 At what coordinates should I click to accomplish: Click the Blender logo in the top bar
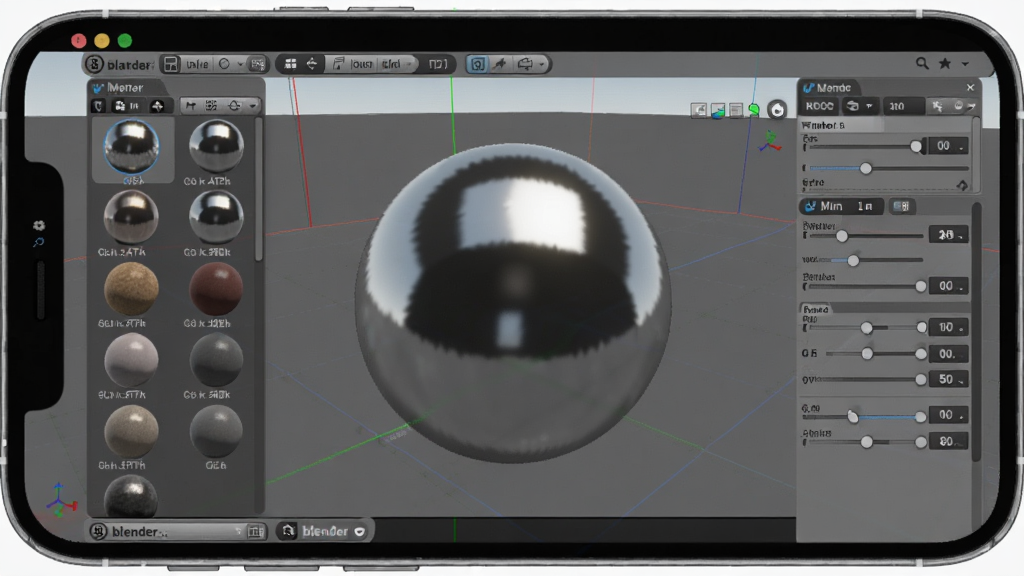pyautogui.click(x=95, y=64)
